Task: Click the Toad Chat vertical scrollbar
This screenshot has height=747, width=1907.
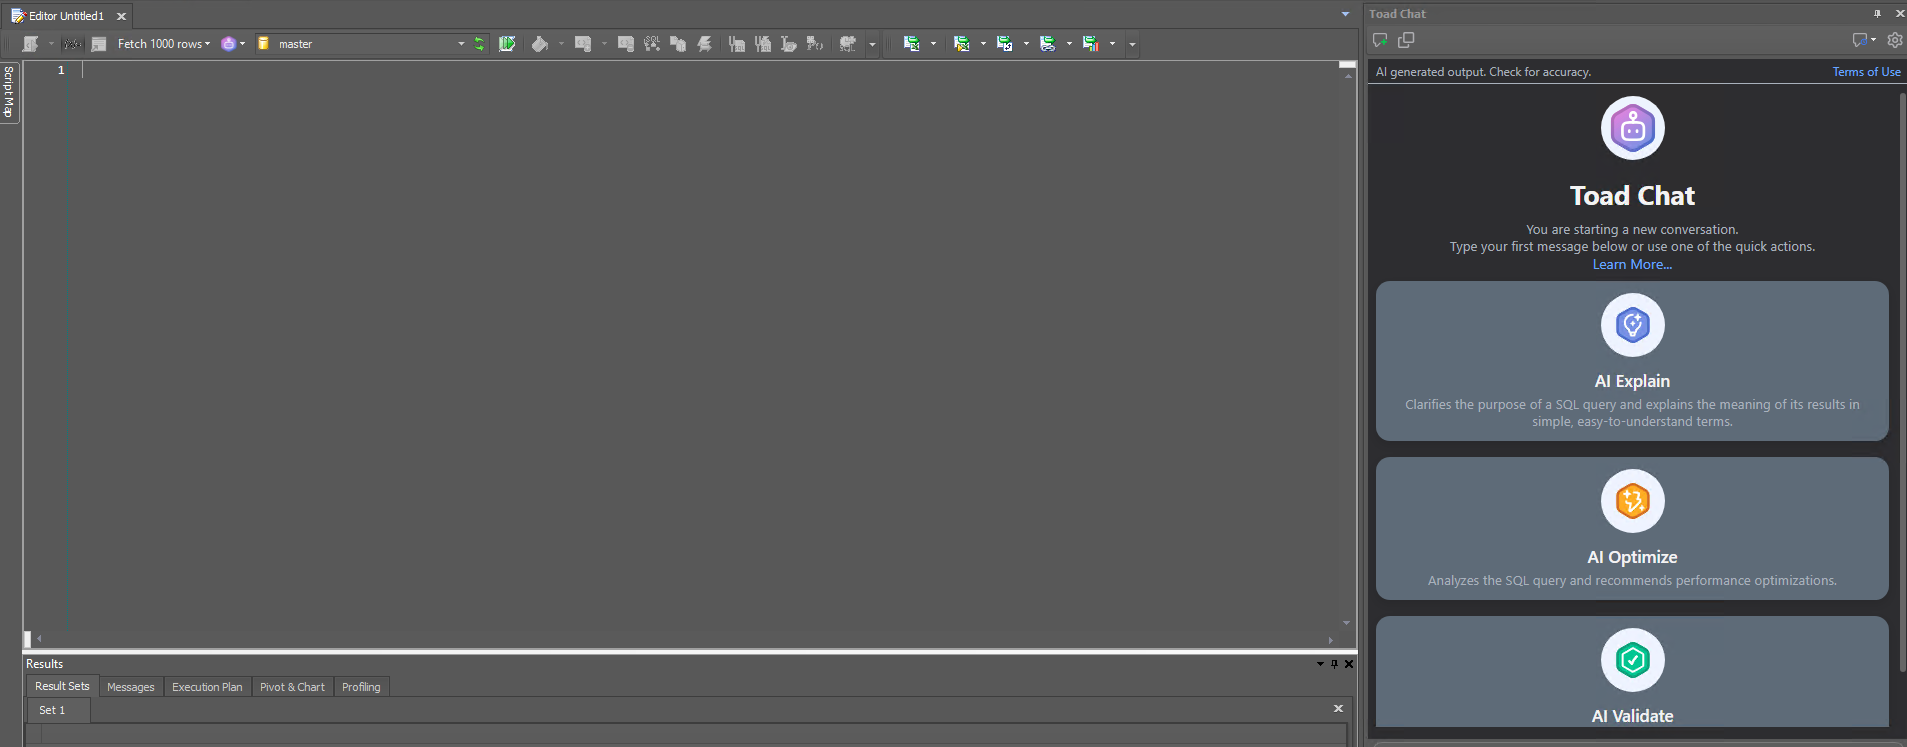Action: point(1901,380)
